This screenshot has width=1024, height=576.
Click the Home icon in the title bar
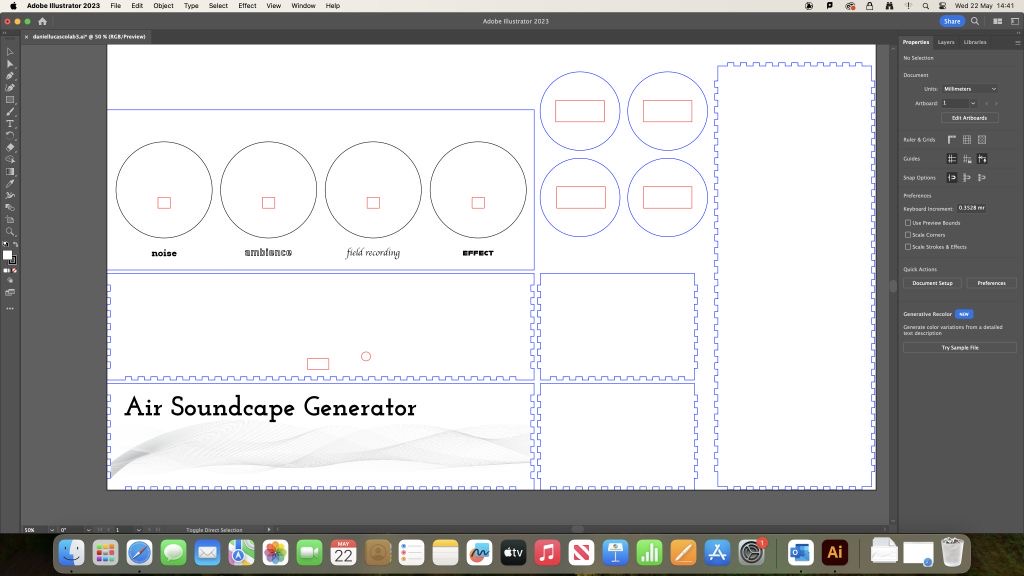(x=42, y=22)
